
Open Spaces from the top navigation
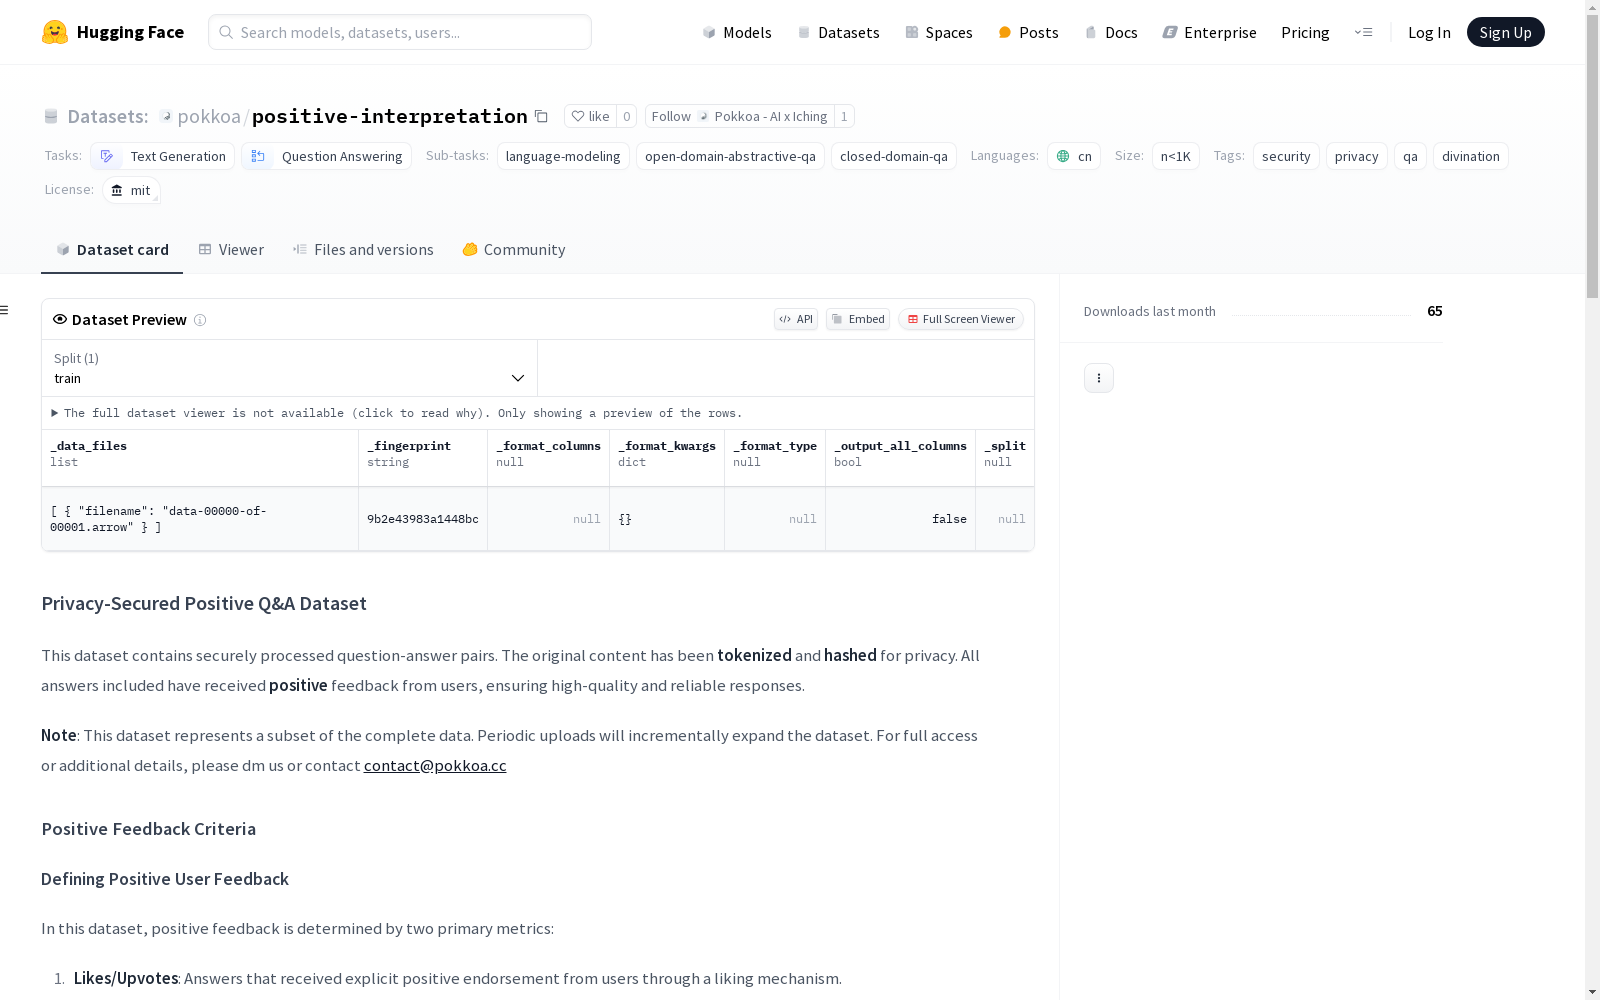[939, 32]
